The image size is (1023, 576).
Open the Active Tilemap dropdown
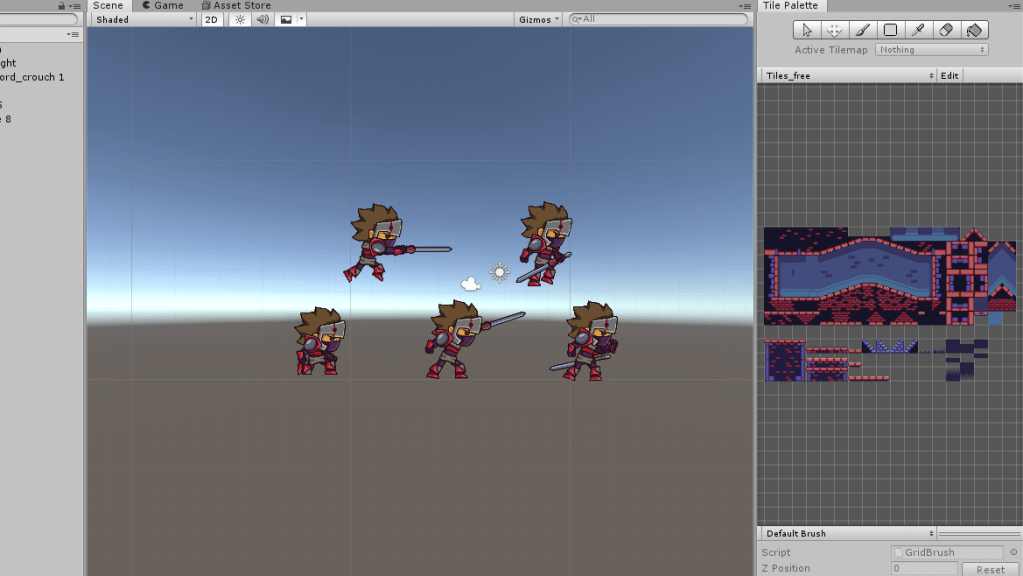tap(932, 50)
